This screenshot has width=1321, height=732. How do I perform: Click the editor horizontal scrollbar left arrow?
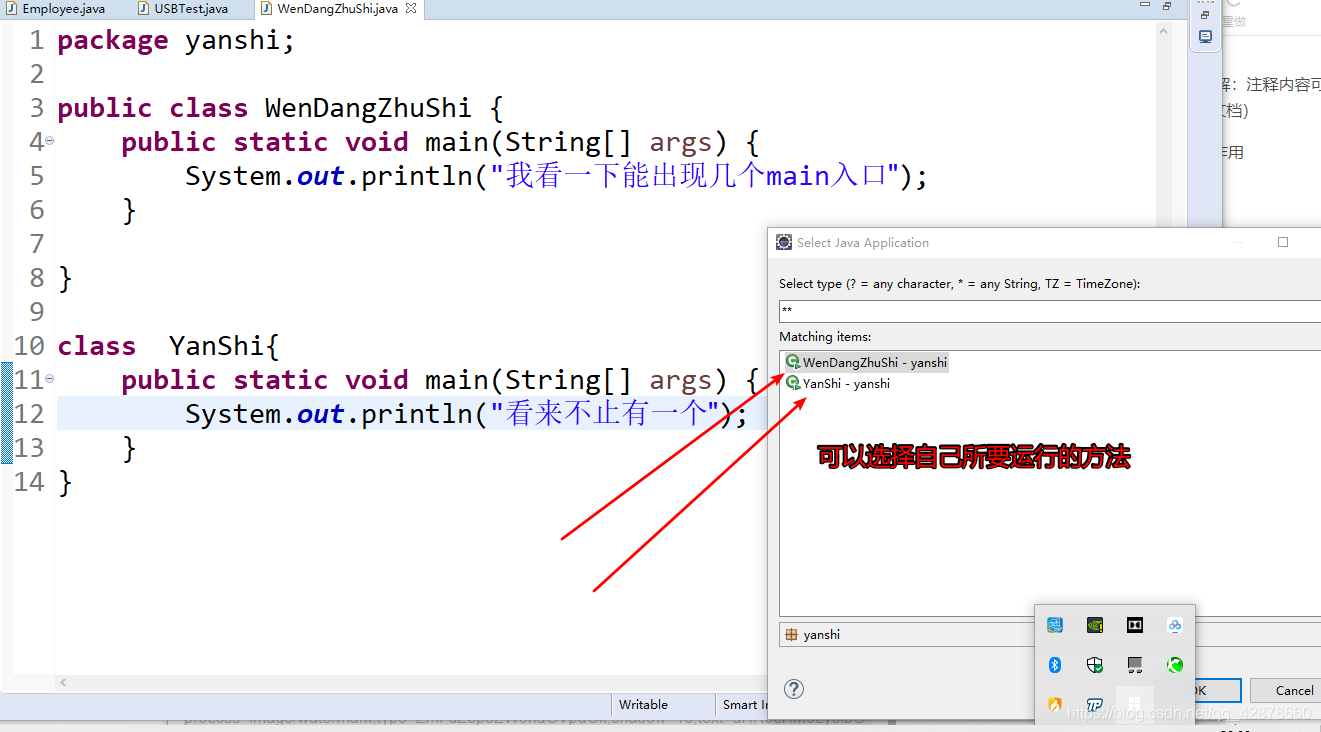[x=63, y=682]
